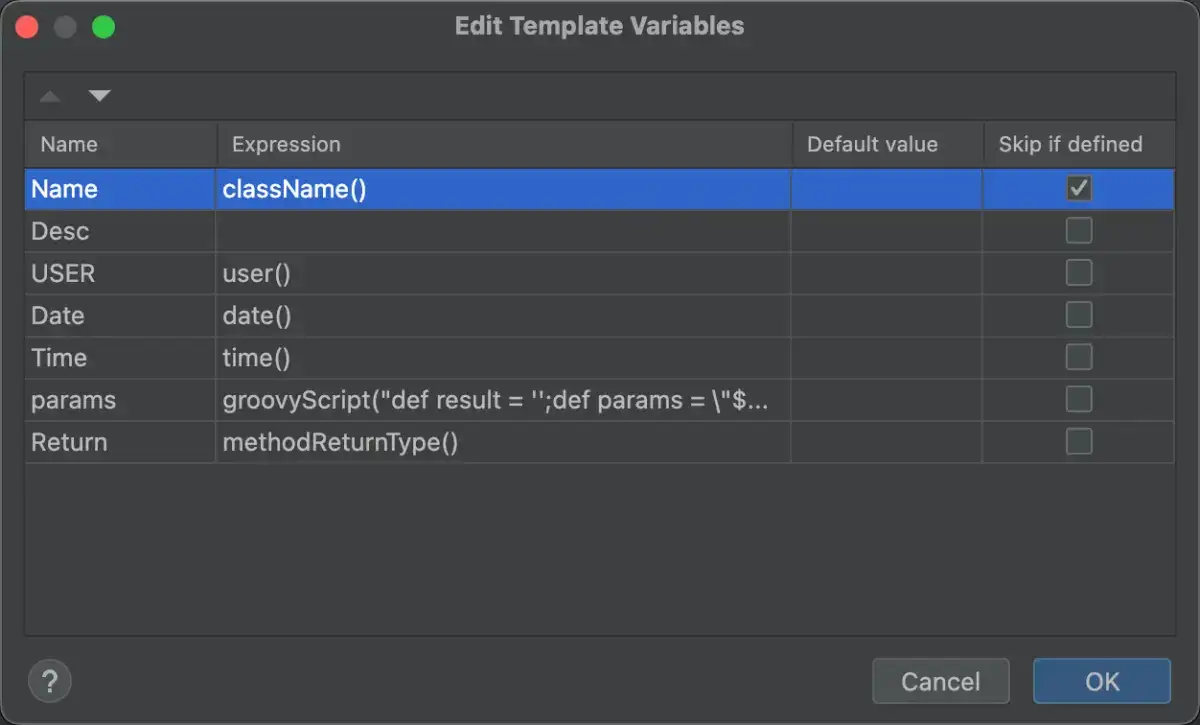This screenshot has height=725, width=1200.
Task: Tick Skip if defined for Date row
Action: [1078, 315]
